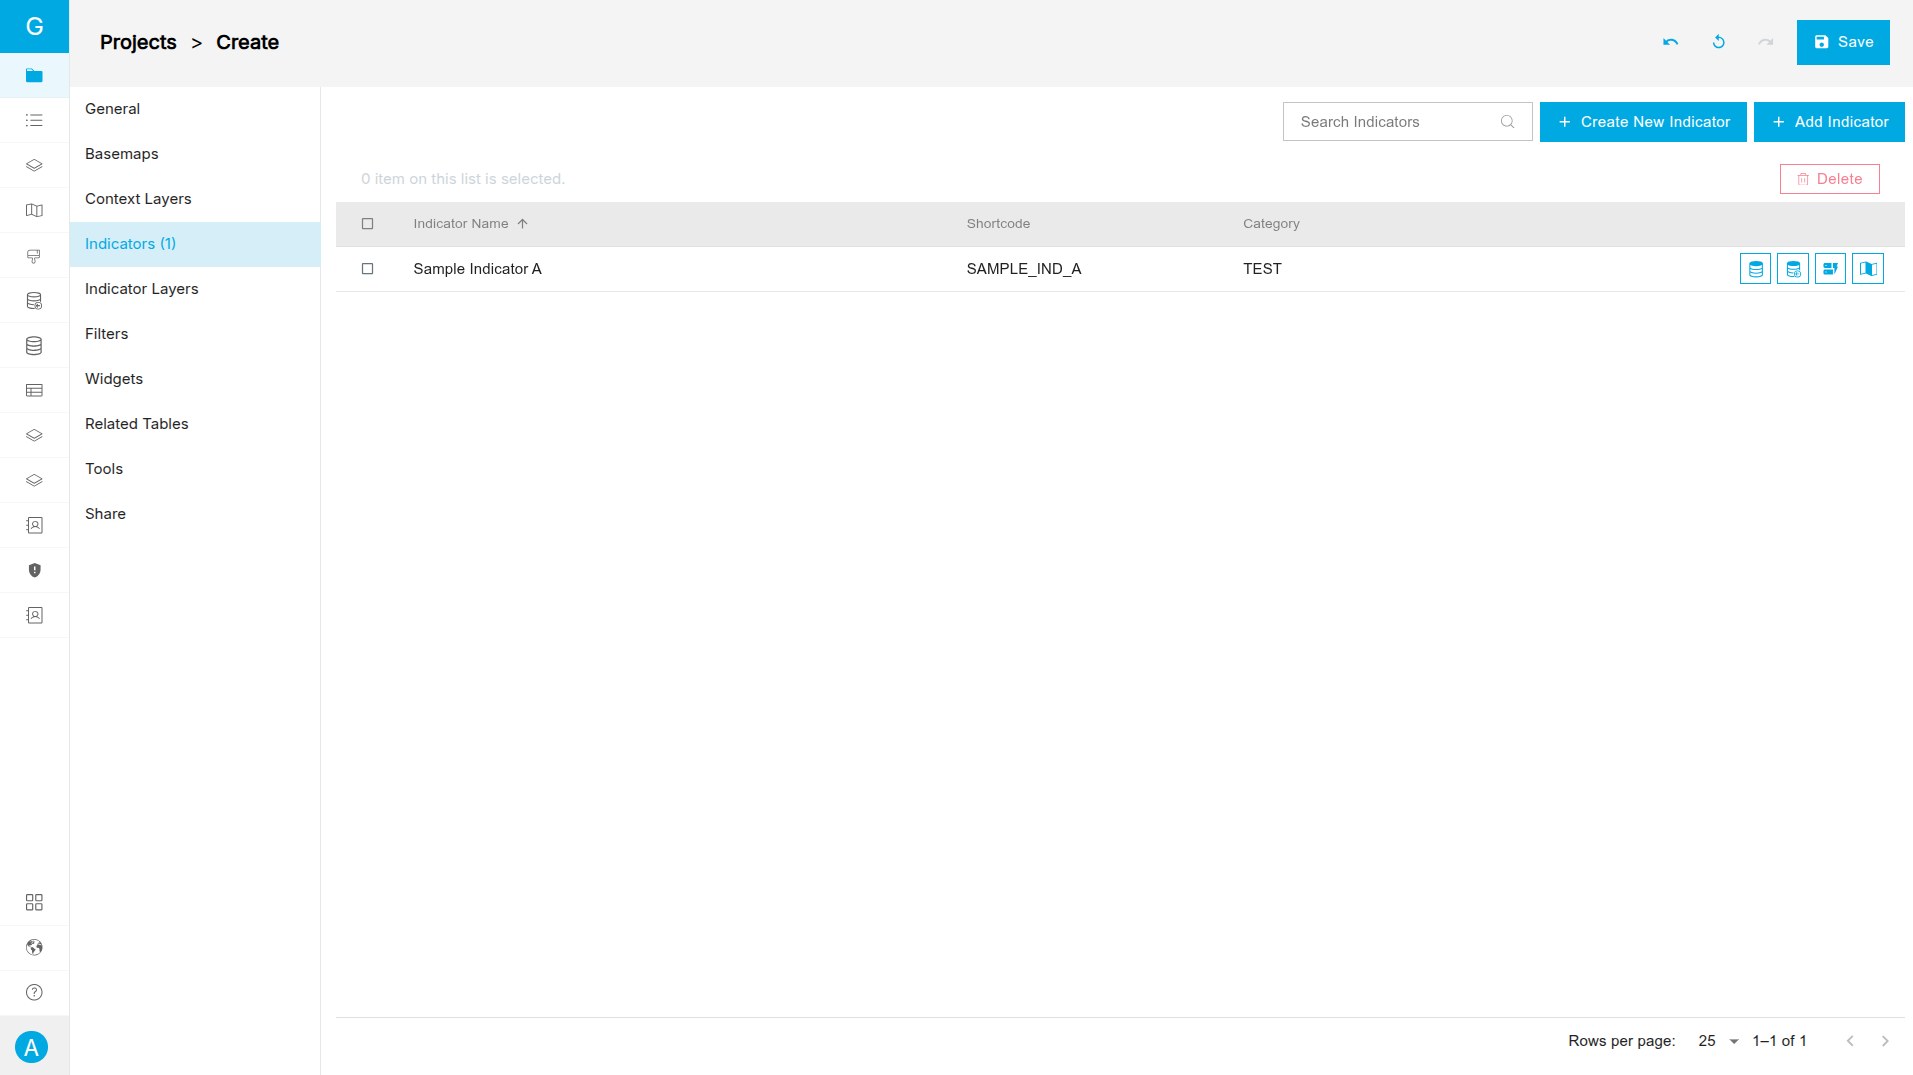The height and width of the screenshot is (1075, 1913).
Task: Open map view for Sample Indicator A
Action: pyautogui.click(x=1867, y=269)
